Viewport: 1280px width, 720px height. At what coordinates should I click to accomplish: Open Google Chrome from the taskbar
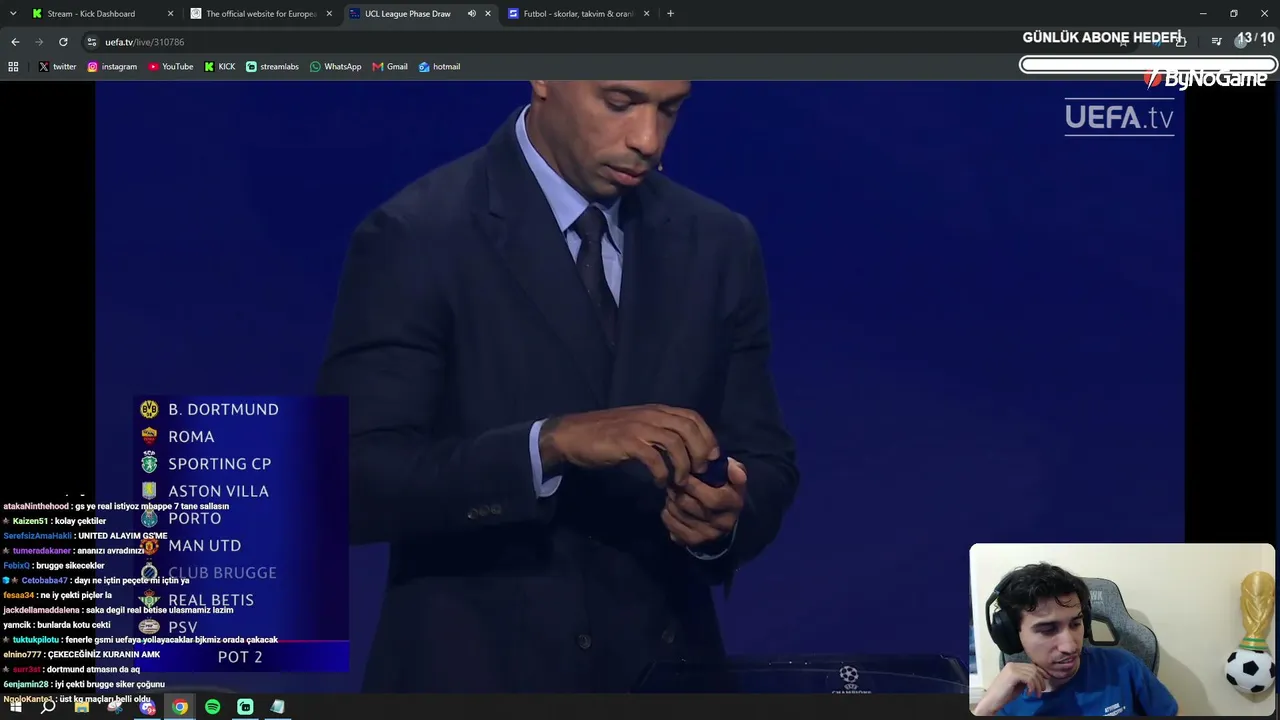180,707
